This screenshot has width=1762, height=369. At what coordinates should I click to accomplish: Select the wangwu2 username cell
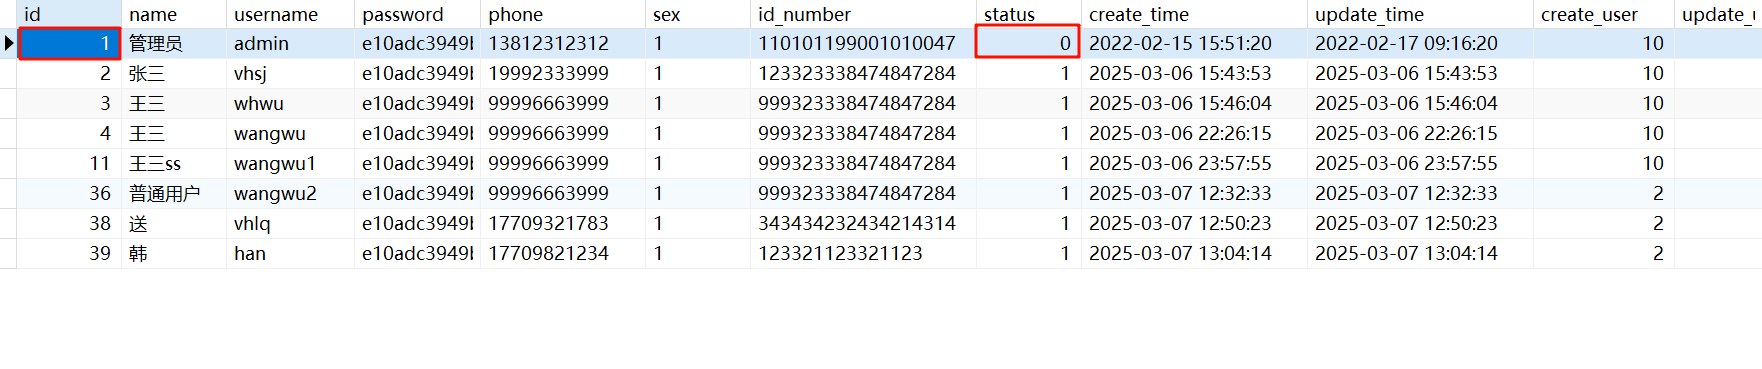tap(290, 193)
